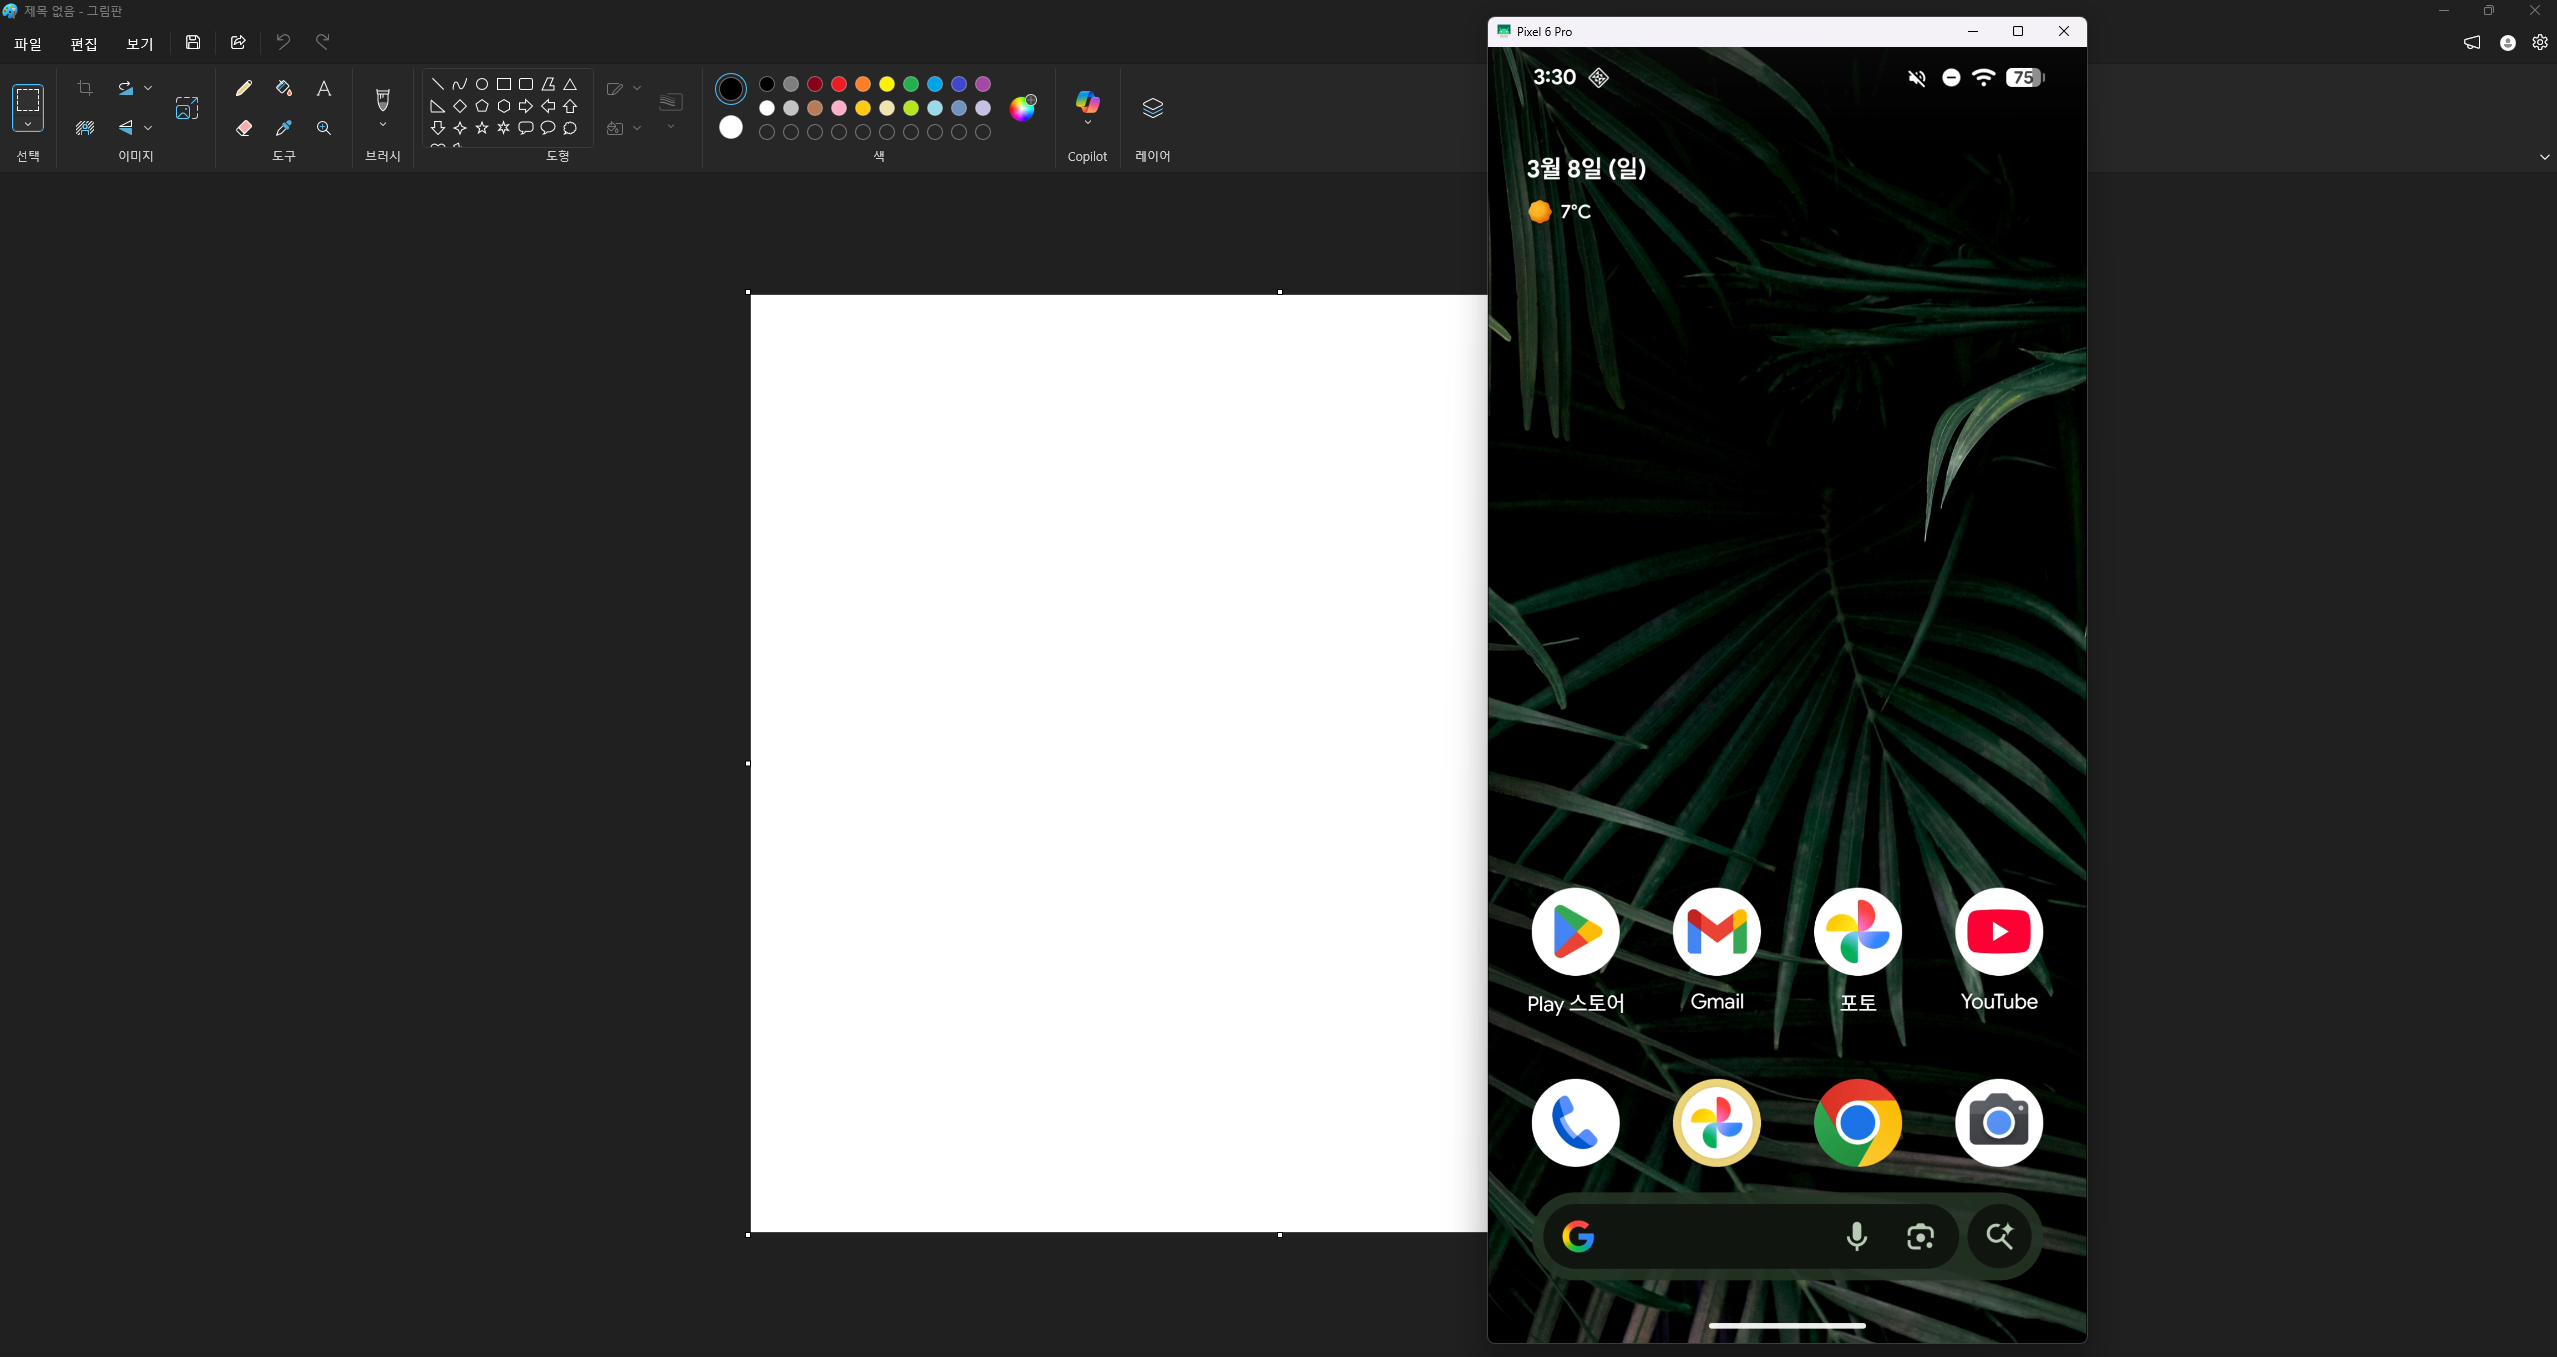Select the Magnifier zoom tool

click(x=323, y=128)
